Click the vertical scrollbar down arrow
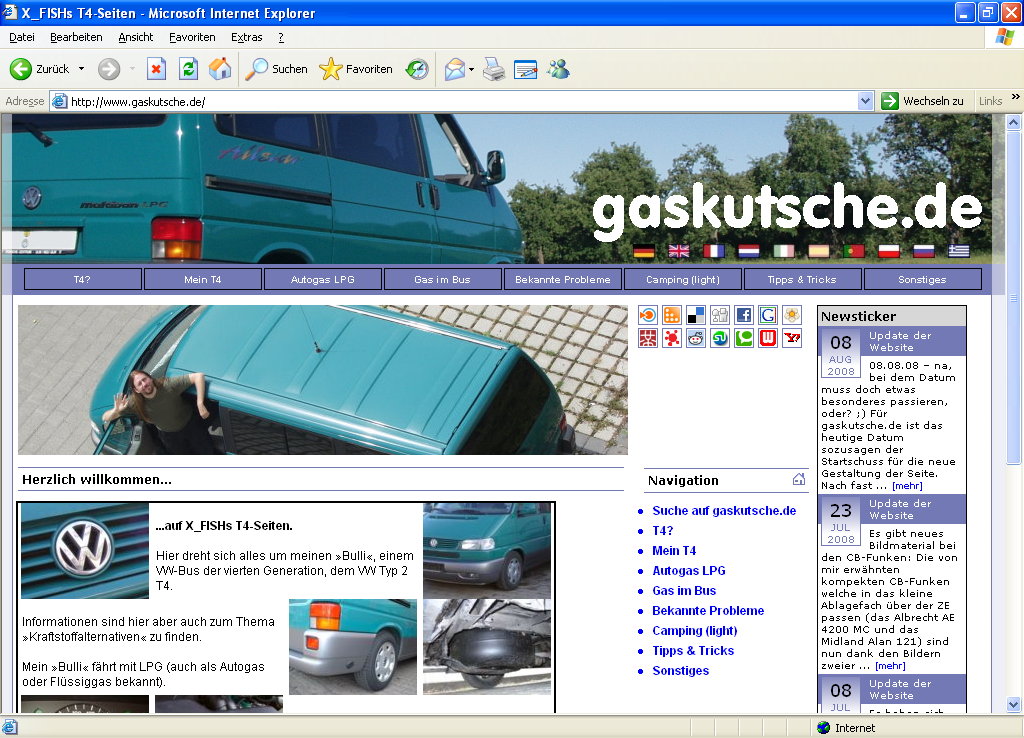Viewport: 1024px width, 738px height. coord(1014,705)
